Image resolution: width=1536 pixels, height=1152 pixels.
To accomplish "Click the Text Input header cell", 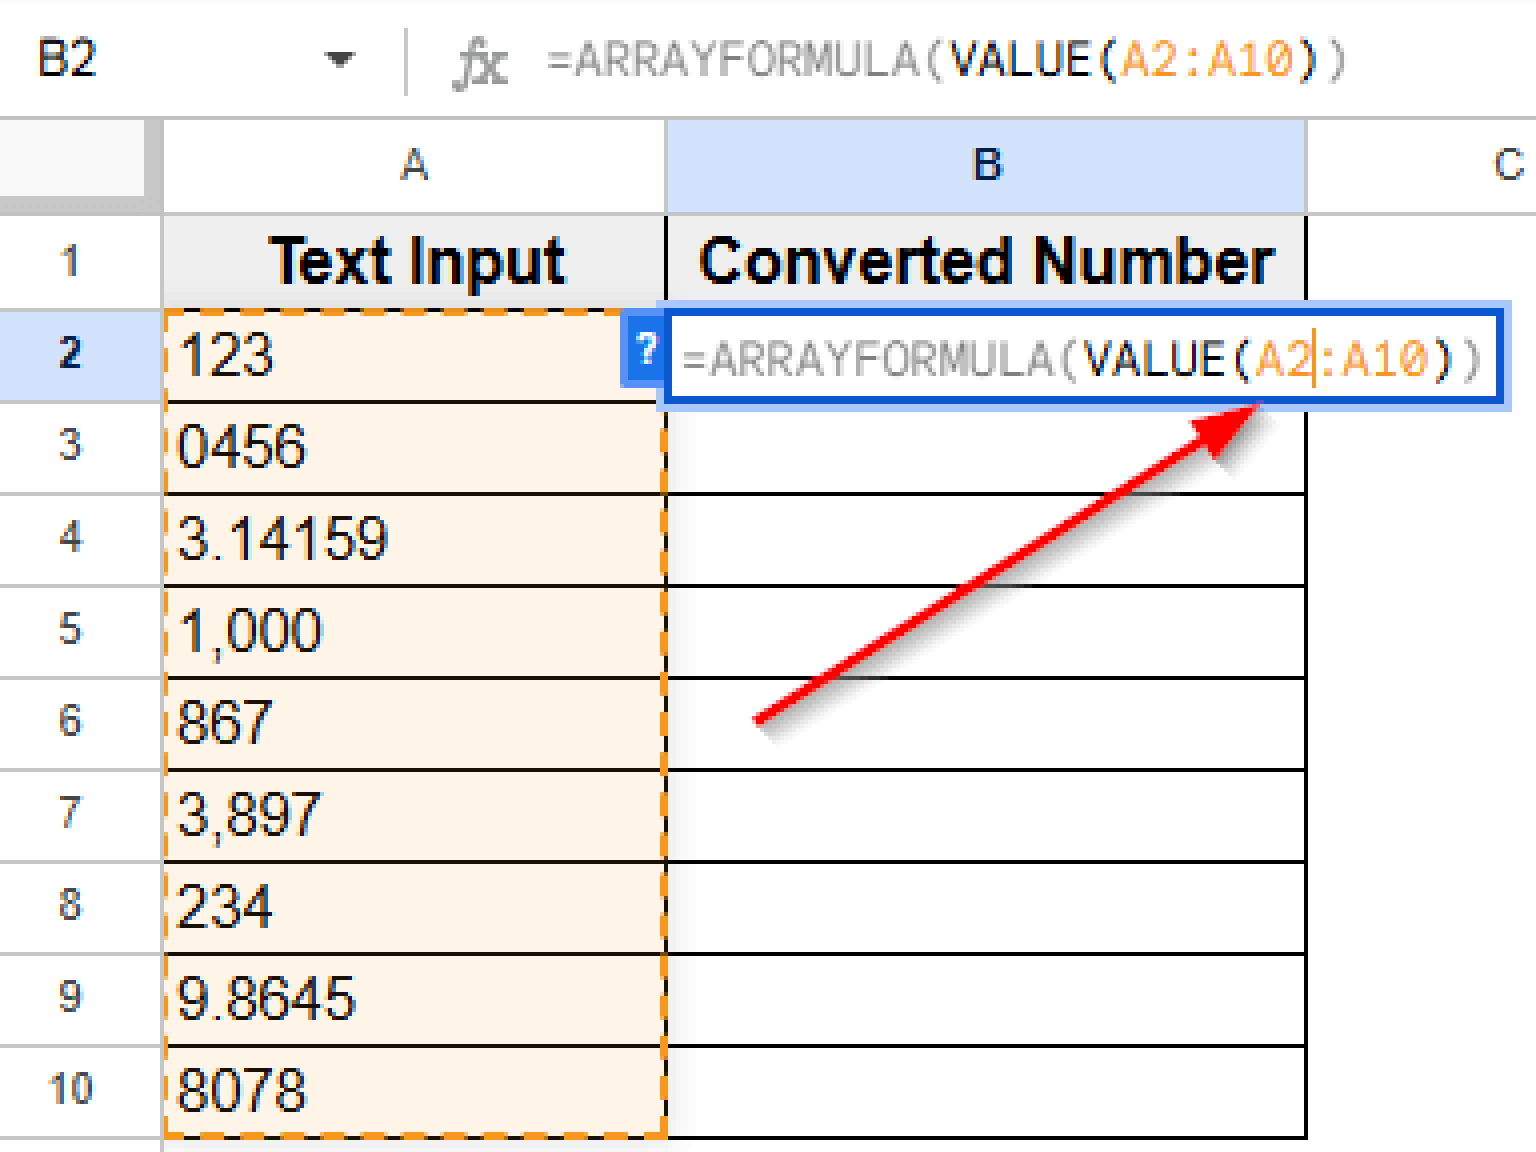I will click(415, 261).
